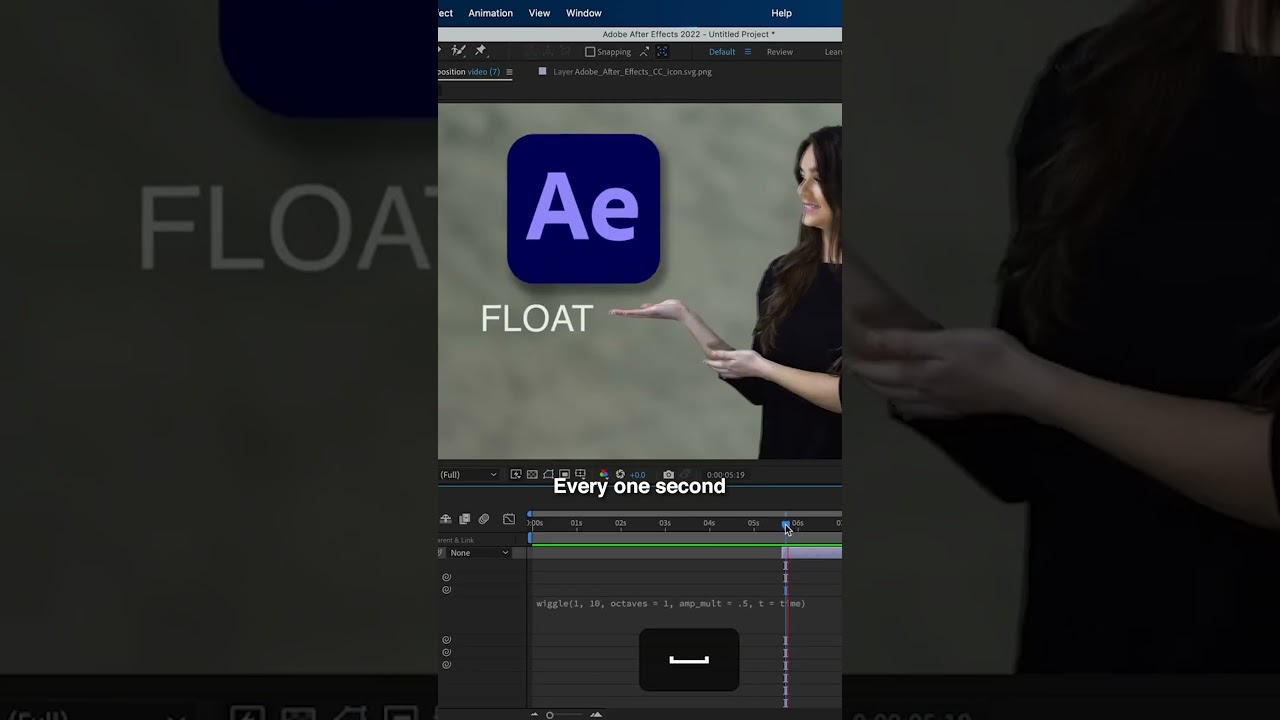The width and height of the screenshot is (1280, 720).
Task: Select the FLOAT text in viewer
Action: [x=537, y=319]
